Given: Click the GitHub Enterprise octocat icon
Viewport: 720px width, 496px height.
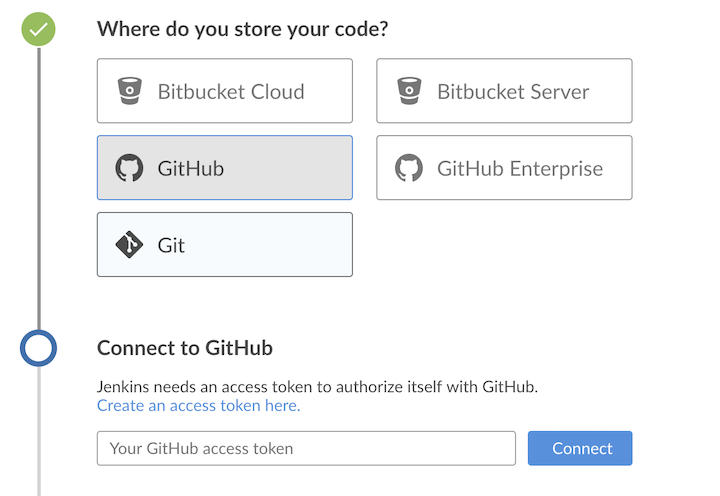Looking at the screenshot, I should pyautogui.click(x=408, y=168).
